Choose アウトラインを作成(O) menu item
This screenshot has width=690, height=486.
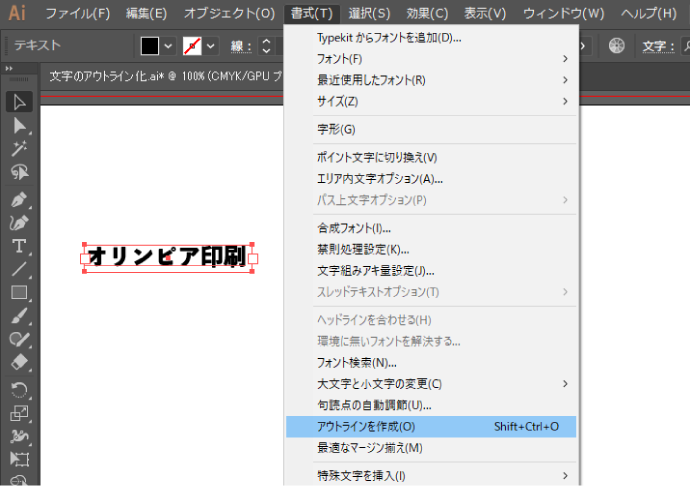pyautogui.click(x=431, y=427)
